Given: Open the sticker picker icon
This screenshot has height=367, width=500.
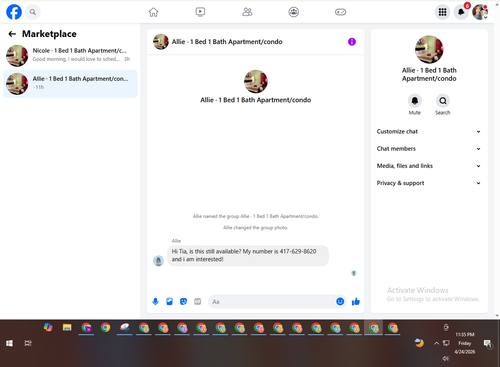Looking at the screenshot, I should [x=183, y=302].
